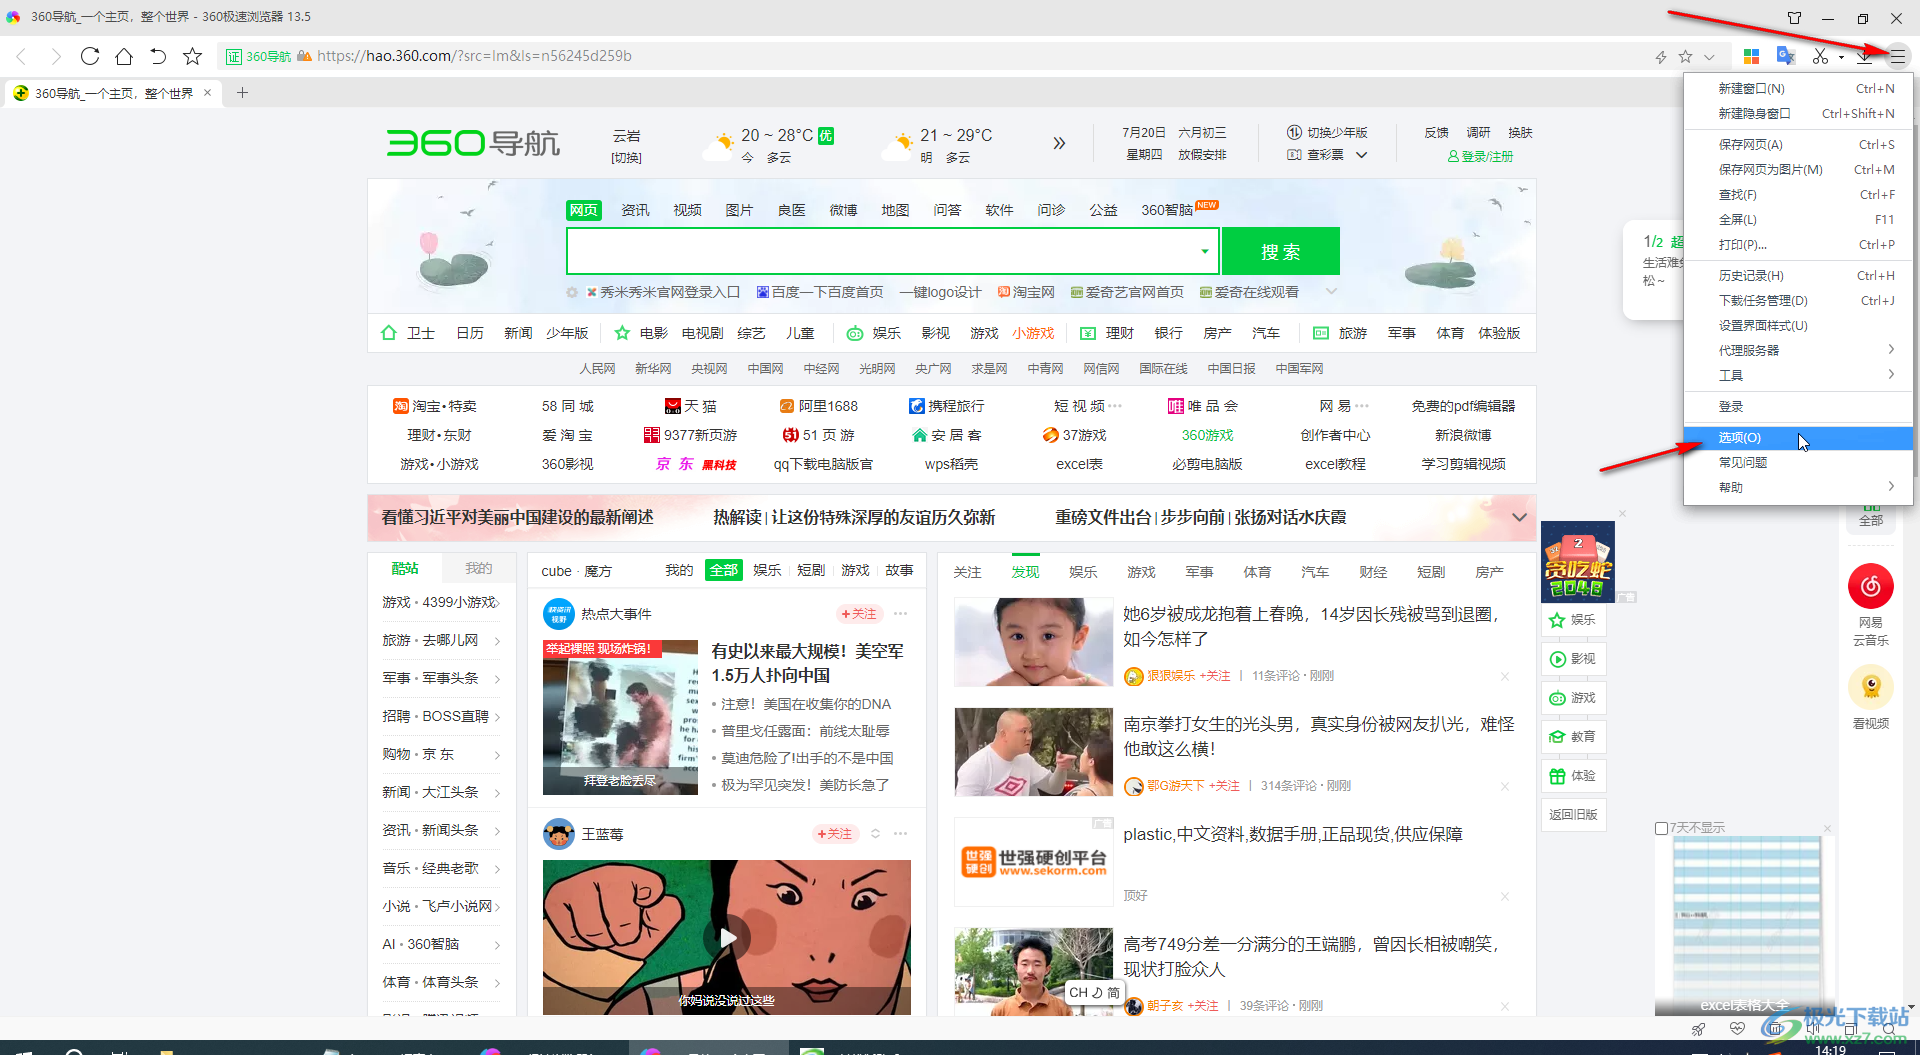Select 选项(O) in the menu
Image resolution: width=1920 pixels, height=1055 pixels.
tap(1798, 437)
